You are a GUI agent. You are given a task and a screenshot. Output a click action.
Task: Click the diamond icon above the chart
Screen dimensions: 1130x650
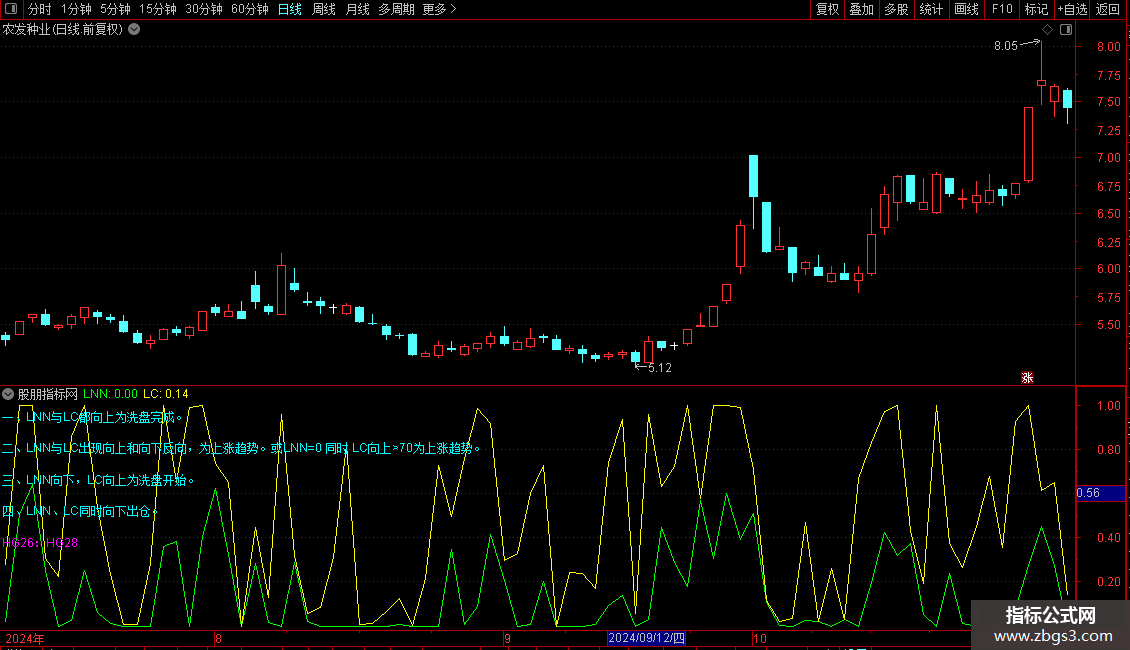click(x=1048, y=30)
